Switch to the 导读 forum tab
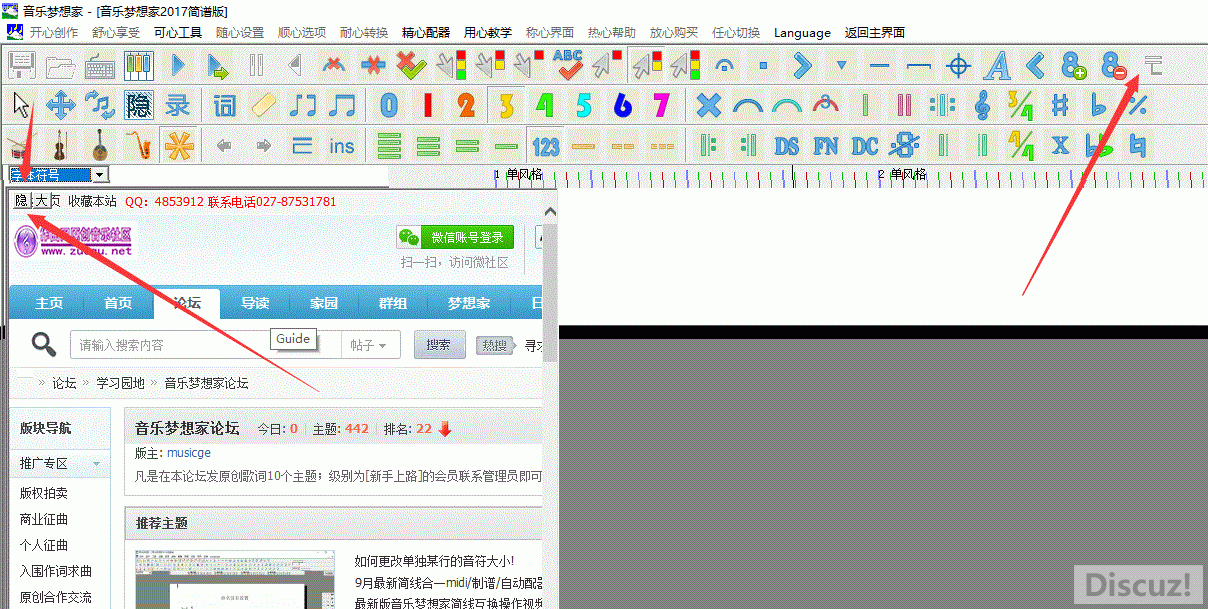Screen dimensions: 1208x609 point(254,303)
